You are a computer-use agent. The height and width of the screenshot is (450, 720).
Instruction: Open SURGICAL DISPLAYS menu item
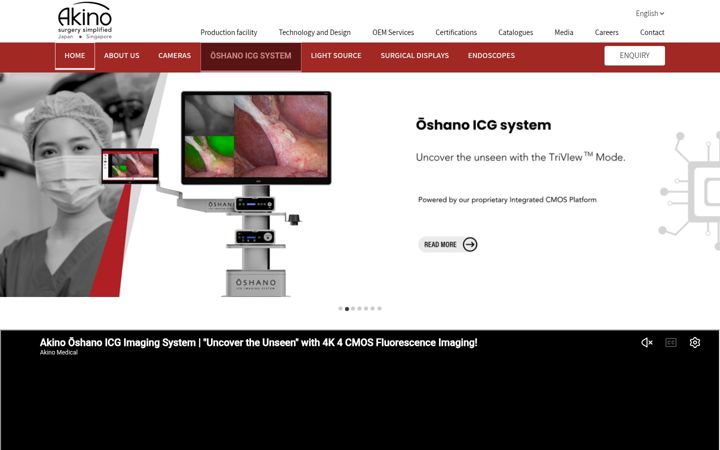click(x=415, y=56)
